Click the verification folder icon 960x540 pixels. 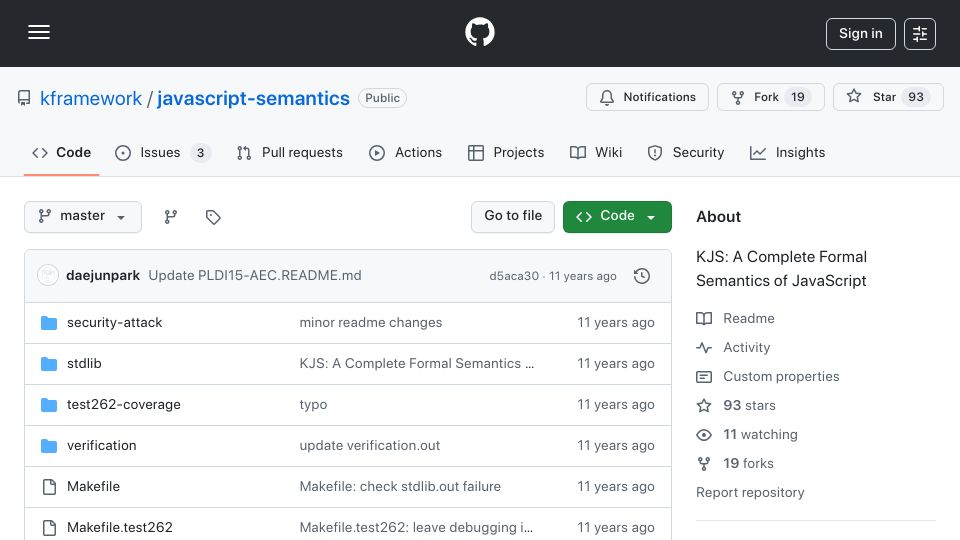coord(49,446)
